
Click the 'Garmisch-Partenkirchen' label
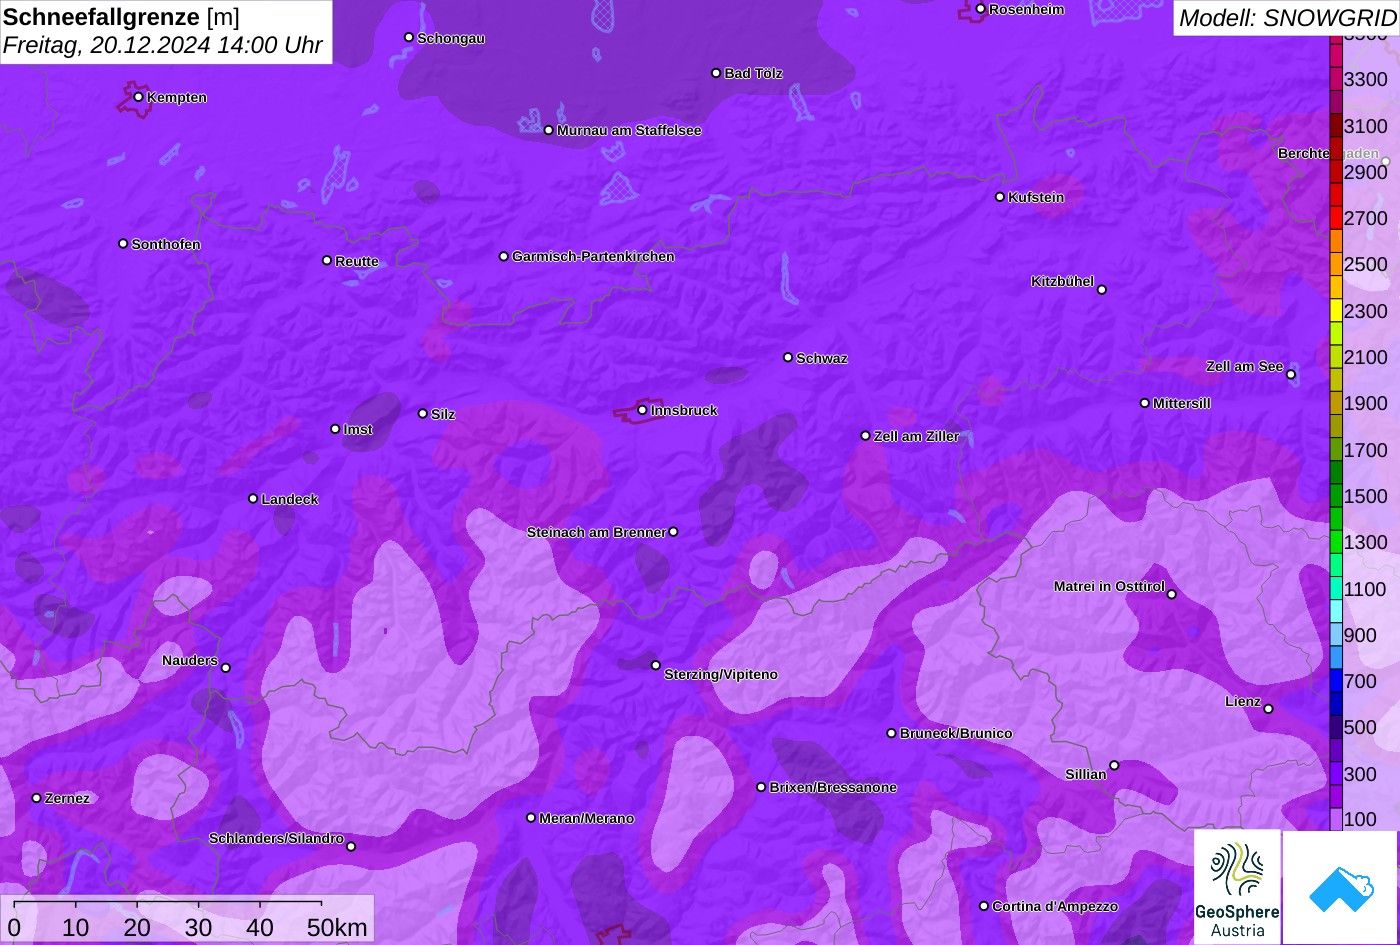[x=593, y=256]
